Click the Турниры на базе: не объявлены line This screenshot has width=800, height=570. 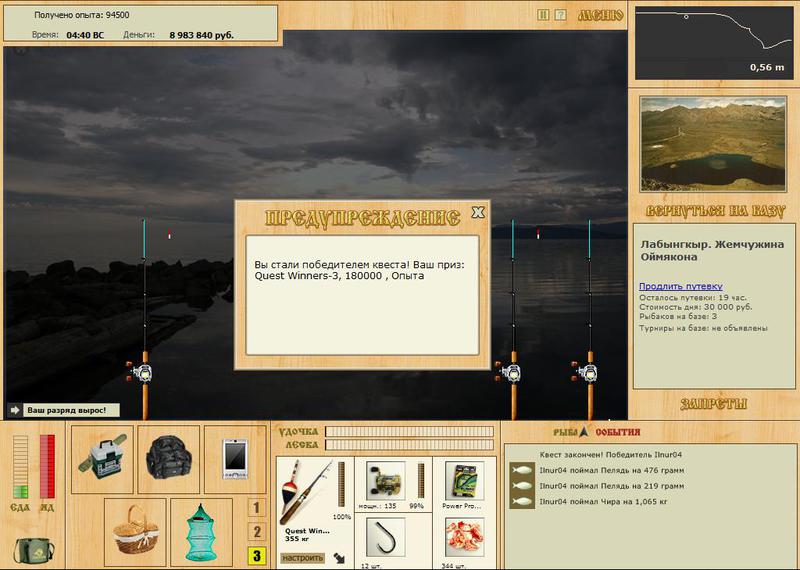(x=703, y=328)
